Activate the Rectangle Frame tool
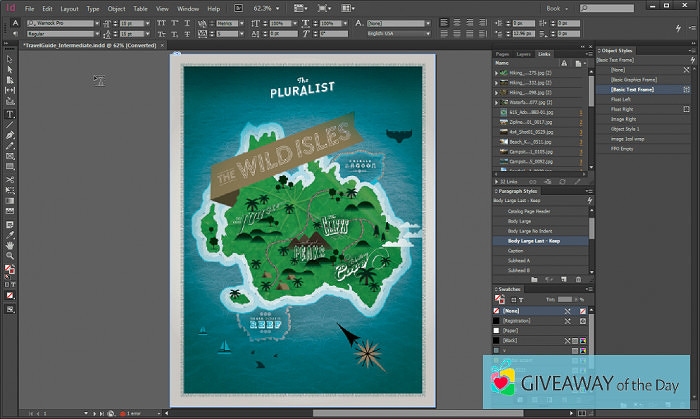Image resolution: width=700 pixels, height=419 pixels. pyautogui.click(x=10, y=157)
